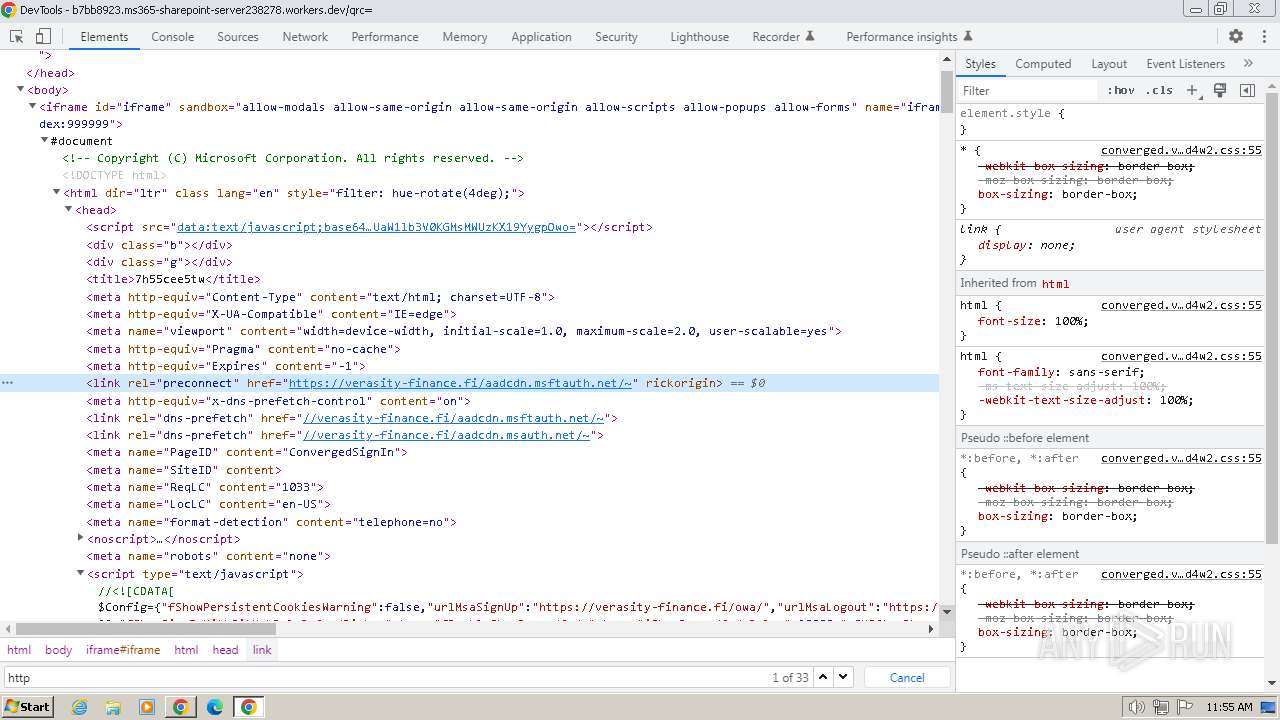This screenshot has height=720, width=1280.
Task: Click link in the breadcrumb
Action: pos(262,649)
